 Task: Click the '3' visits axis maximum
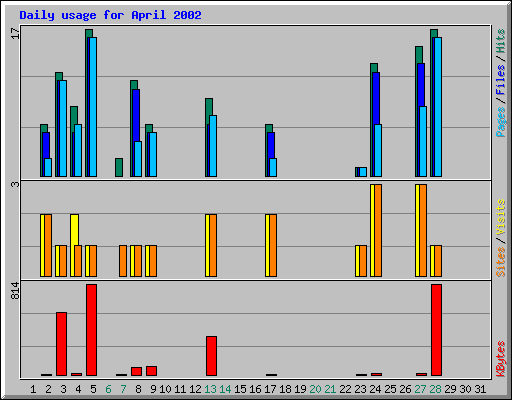click(x=15, y=184)
